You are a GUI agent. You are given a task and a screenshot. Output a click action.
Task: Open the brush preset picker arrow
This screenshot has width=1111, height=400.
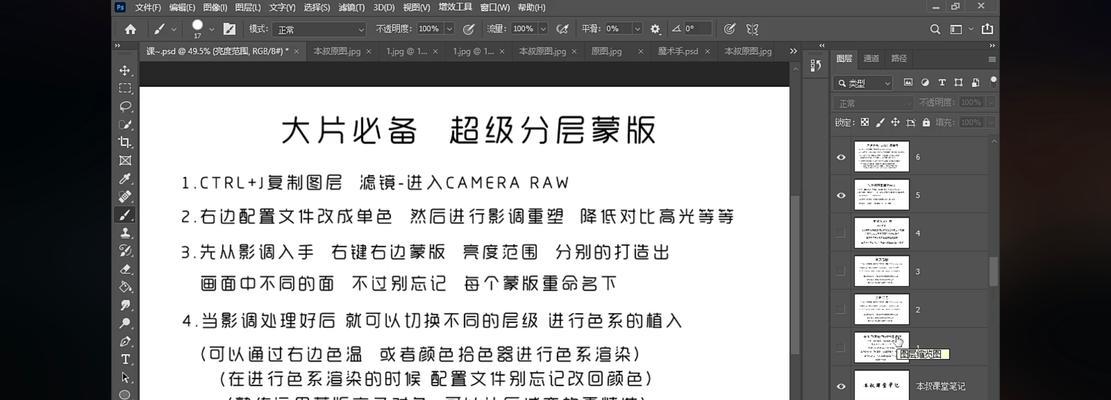[x=212, y=30]
